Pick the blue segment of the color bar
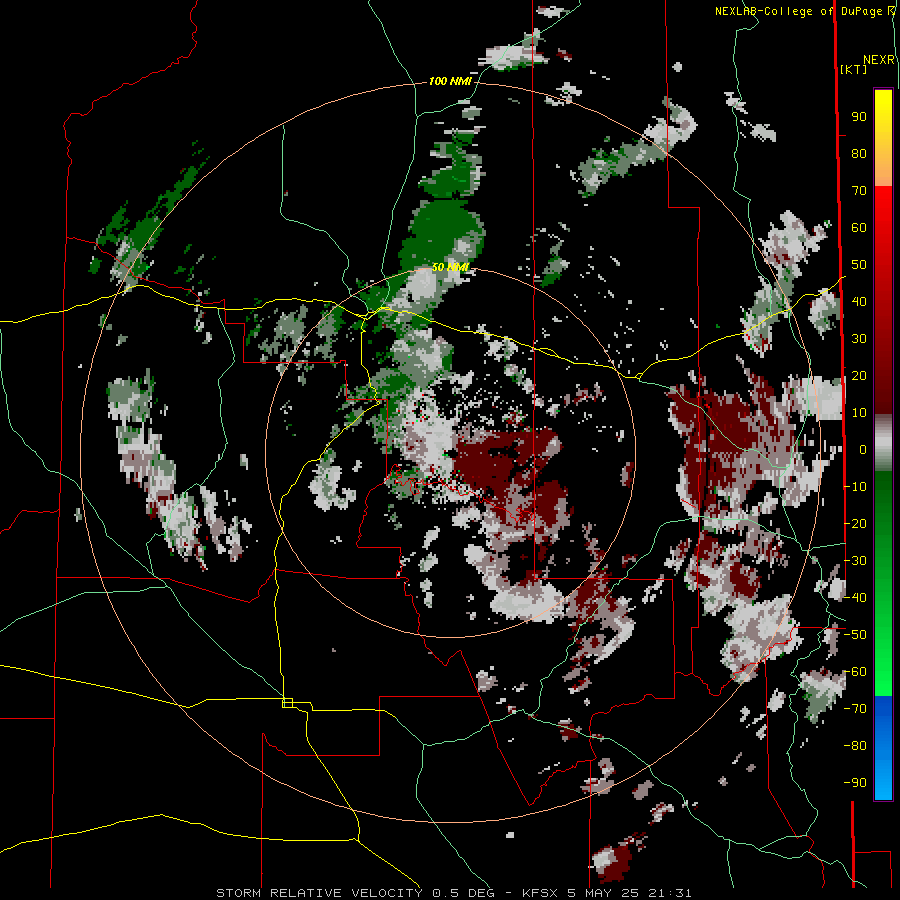900x900 pixels. pos(883,748)
